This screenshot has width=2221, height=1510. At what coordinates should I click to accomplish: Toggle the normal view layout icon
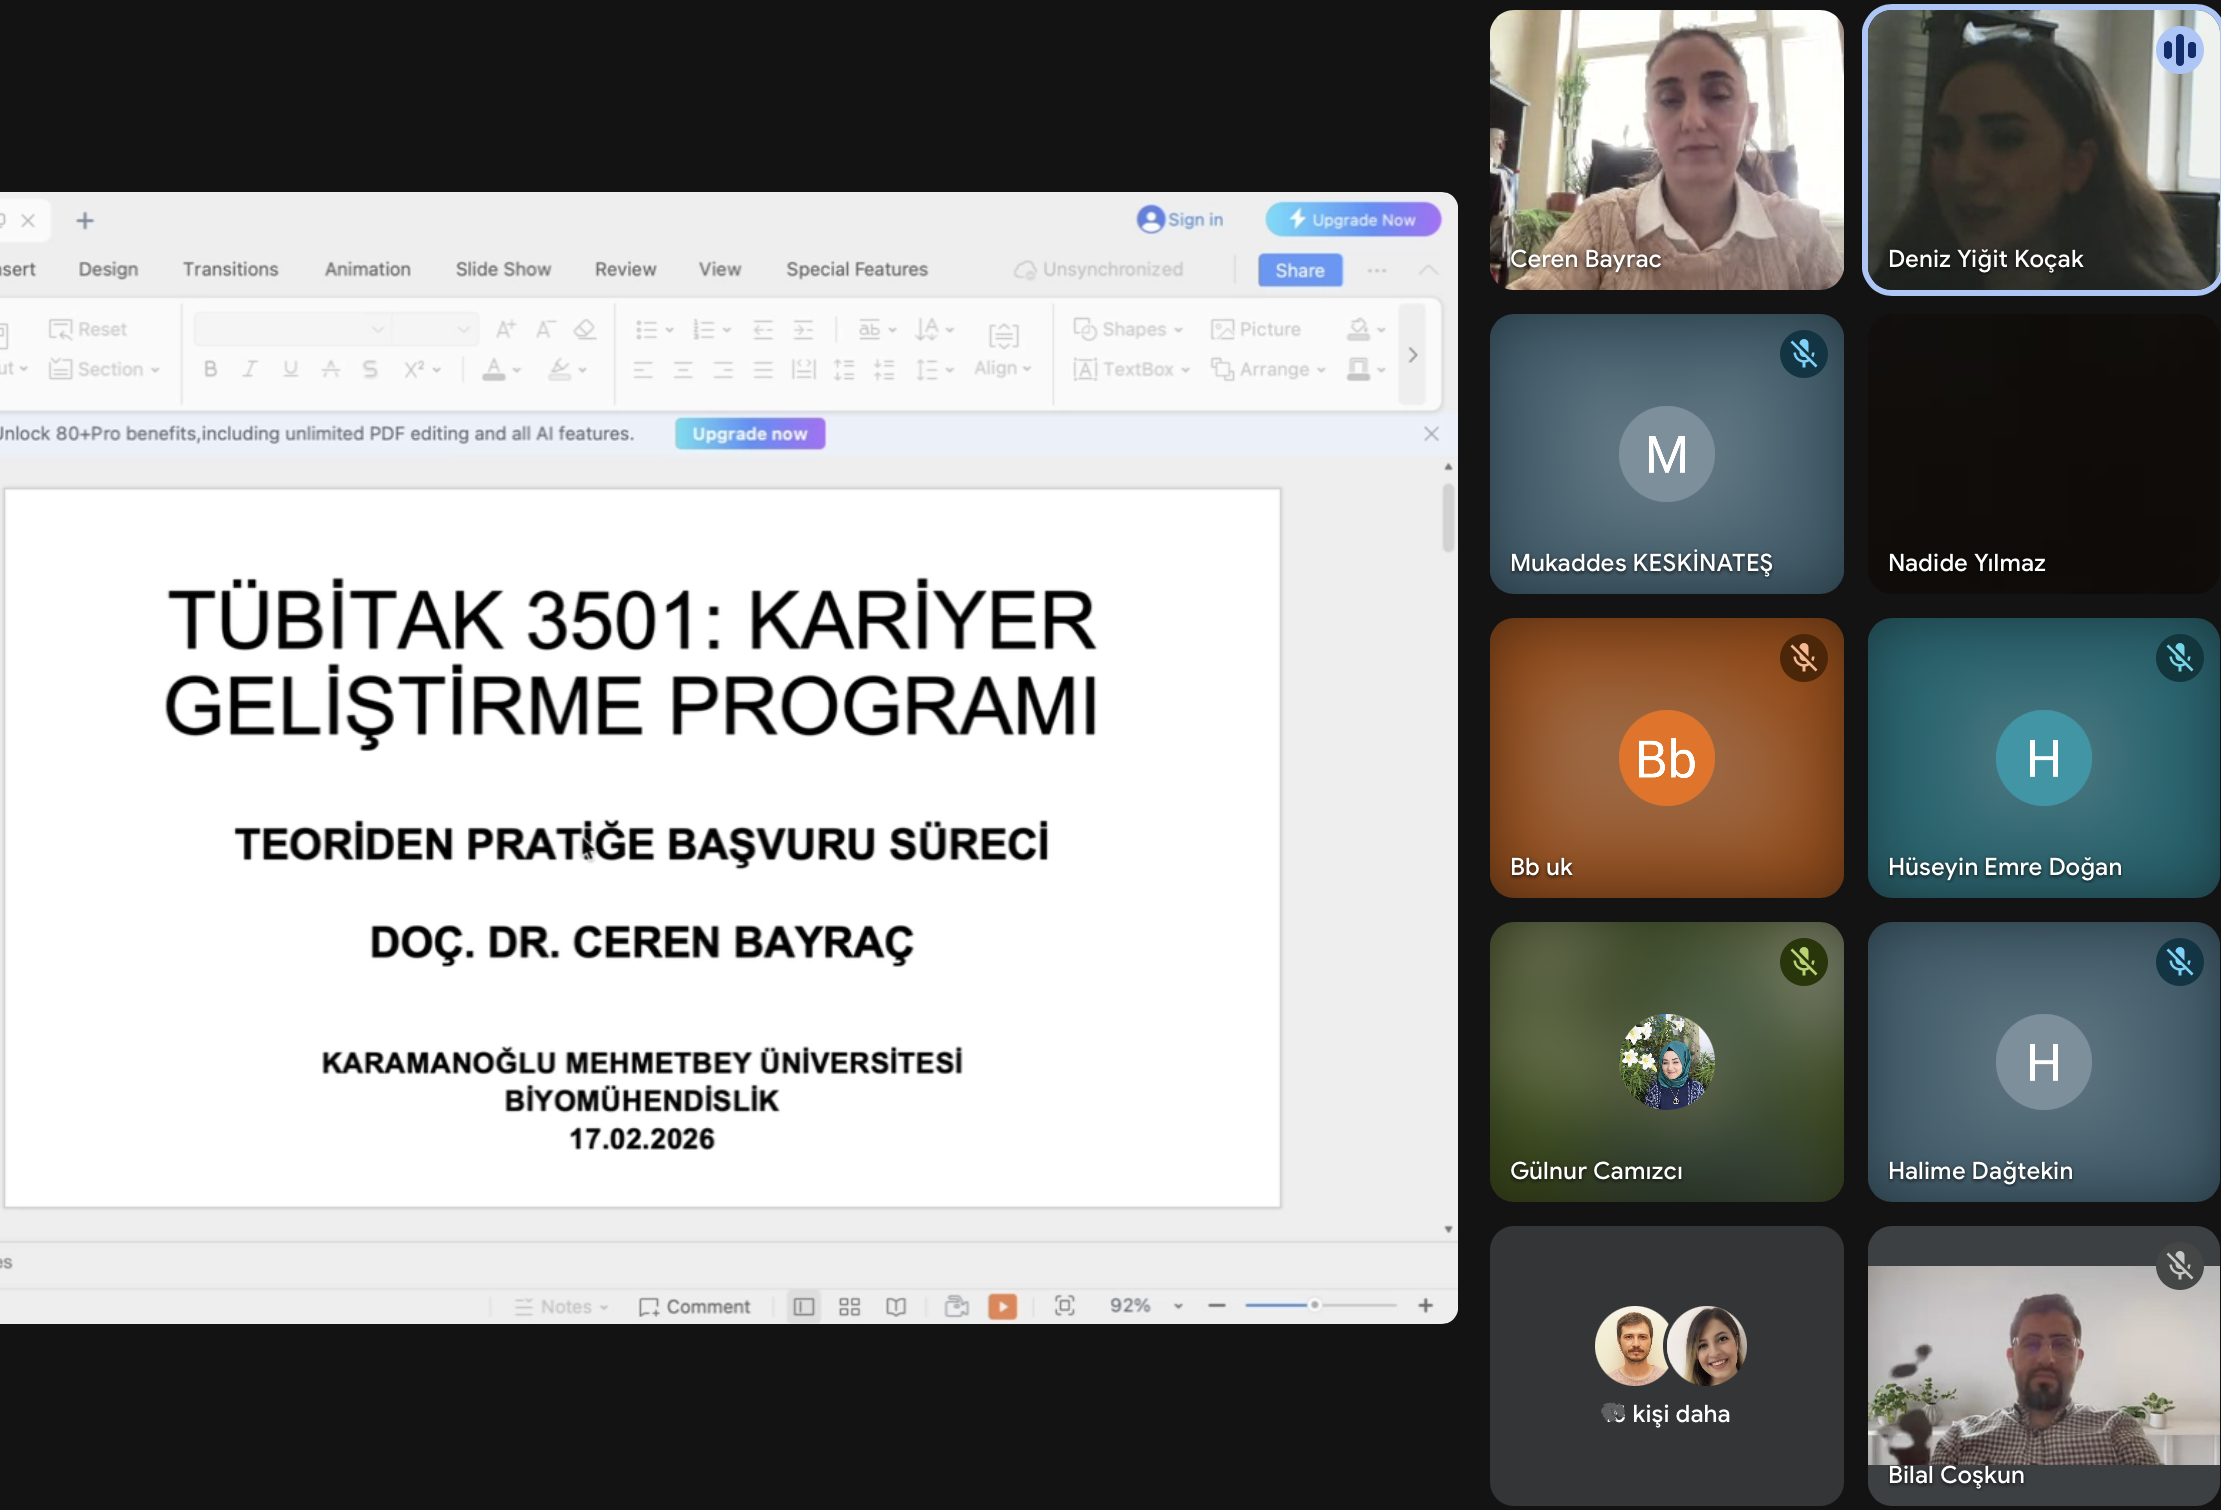(x=803, y=1306)
